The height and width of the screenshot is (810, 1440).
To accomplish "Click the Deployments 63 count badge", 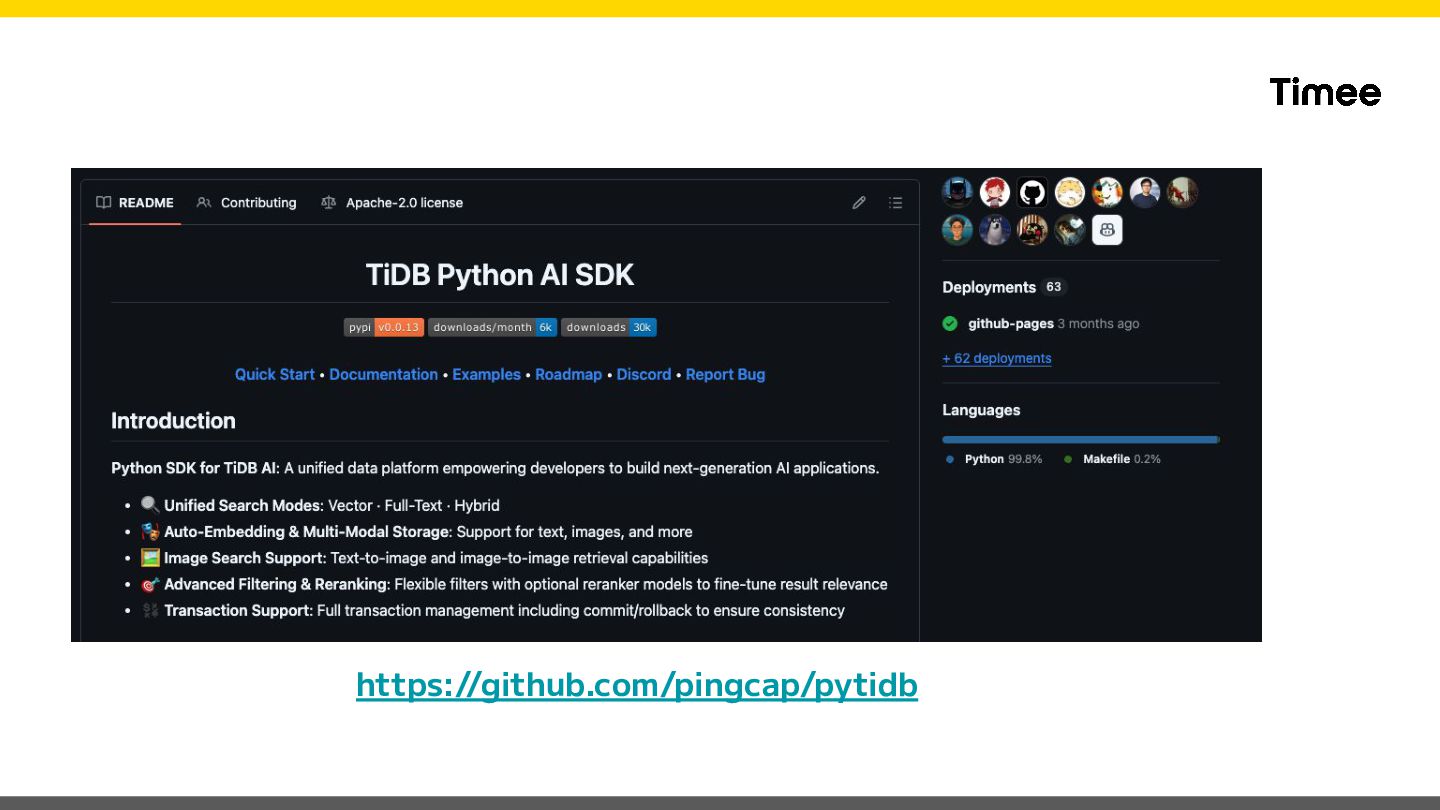I will point(1054,287).
